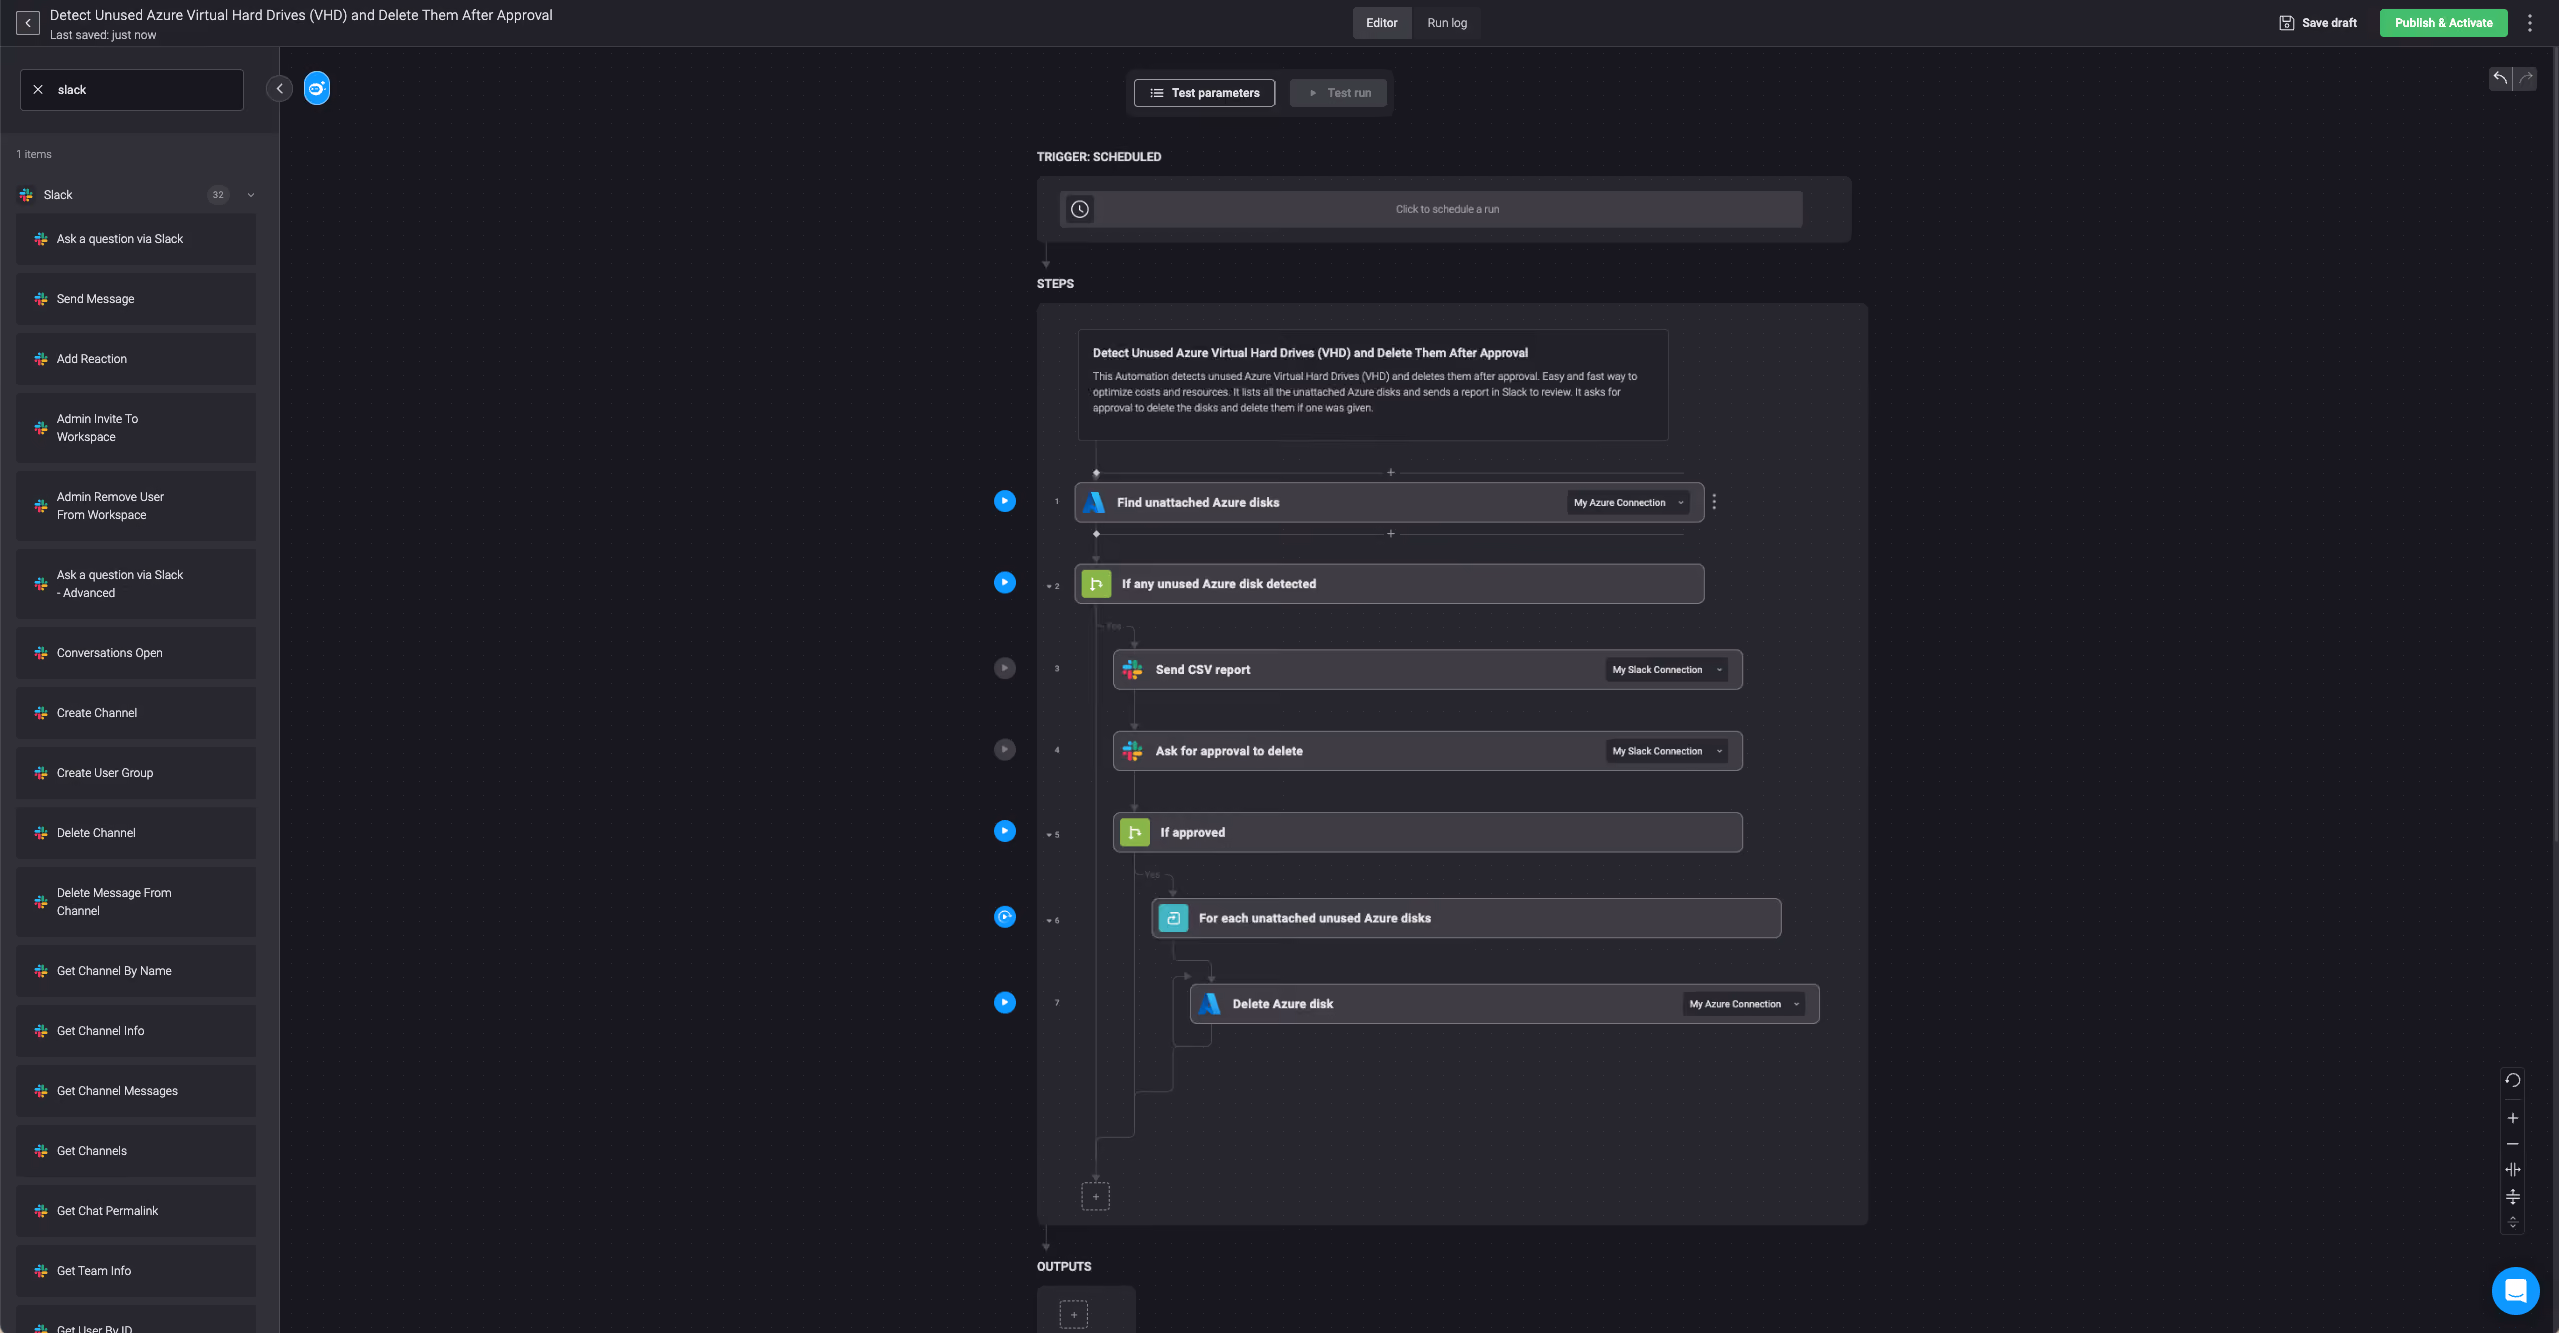Open My Azure Connection dropdown on Delete Azure disk

click(1745, 1004)
